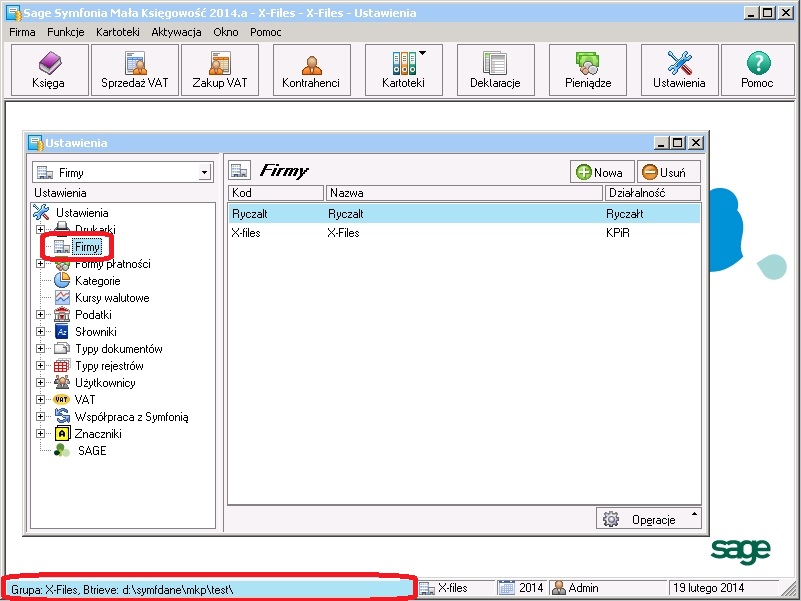Screen dimensions: 801x601
Task: Select the Ryczałt company row
Action: [464, 214]
